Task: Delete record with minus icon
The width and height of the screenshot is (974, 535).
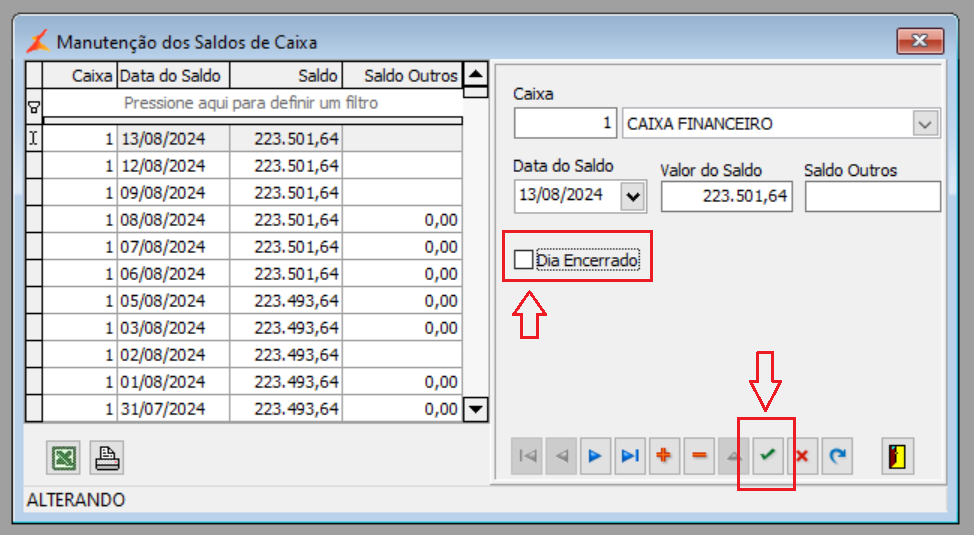Action: (699, 456)
